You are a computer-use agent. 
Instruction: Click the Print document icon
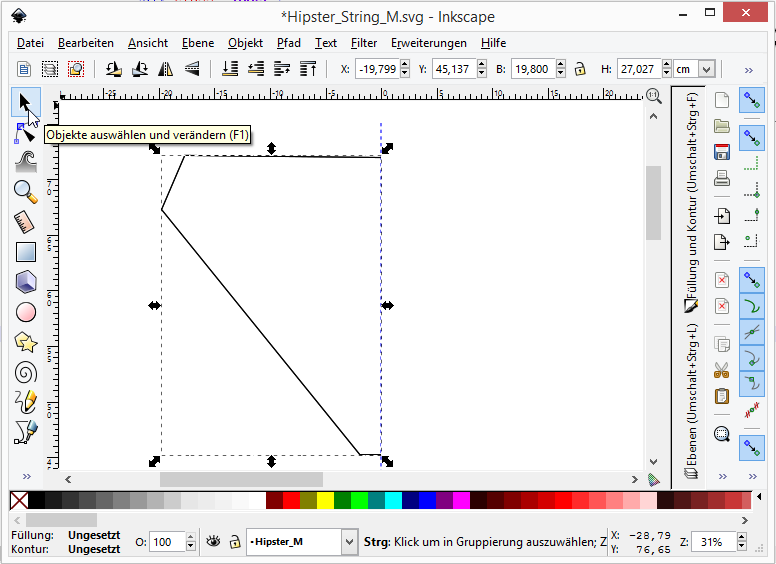click(722, 179)
